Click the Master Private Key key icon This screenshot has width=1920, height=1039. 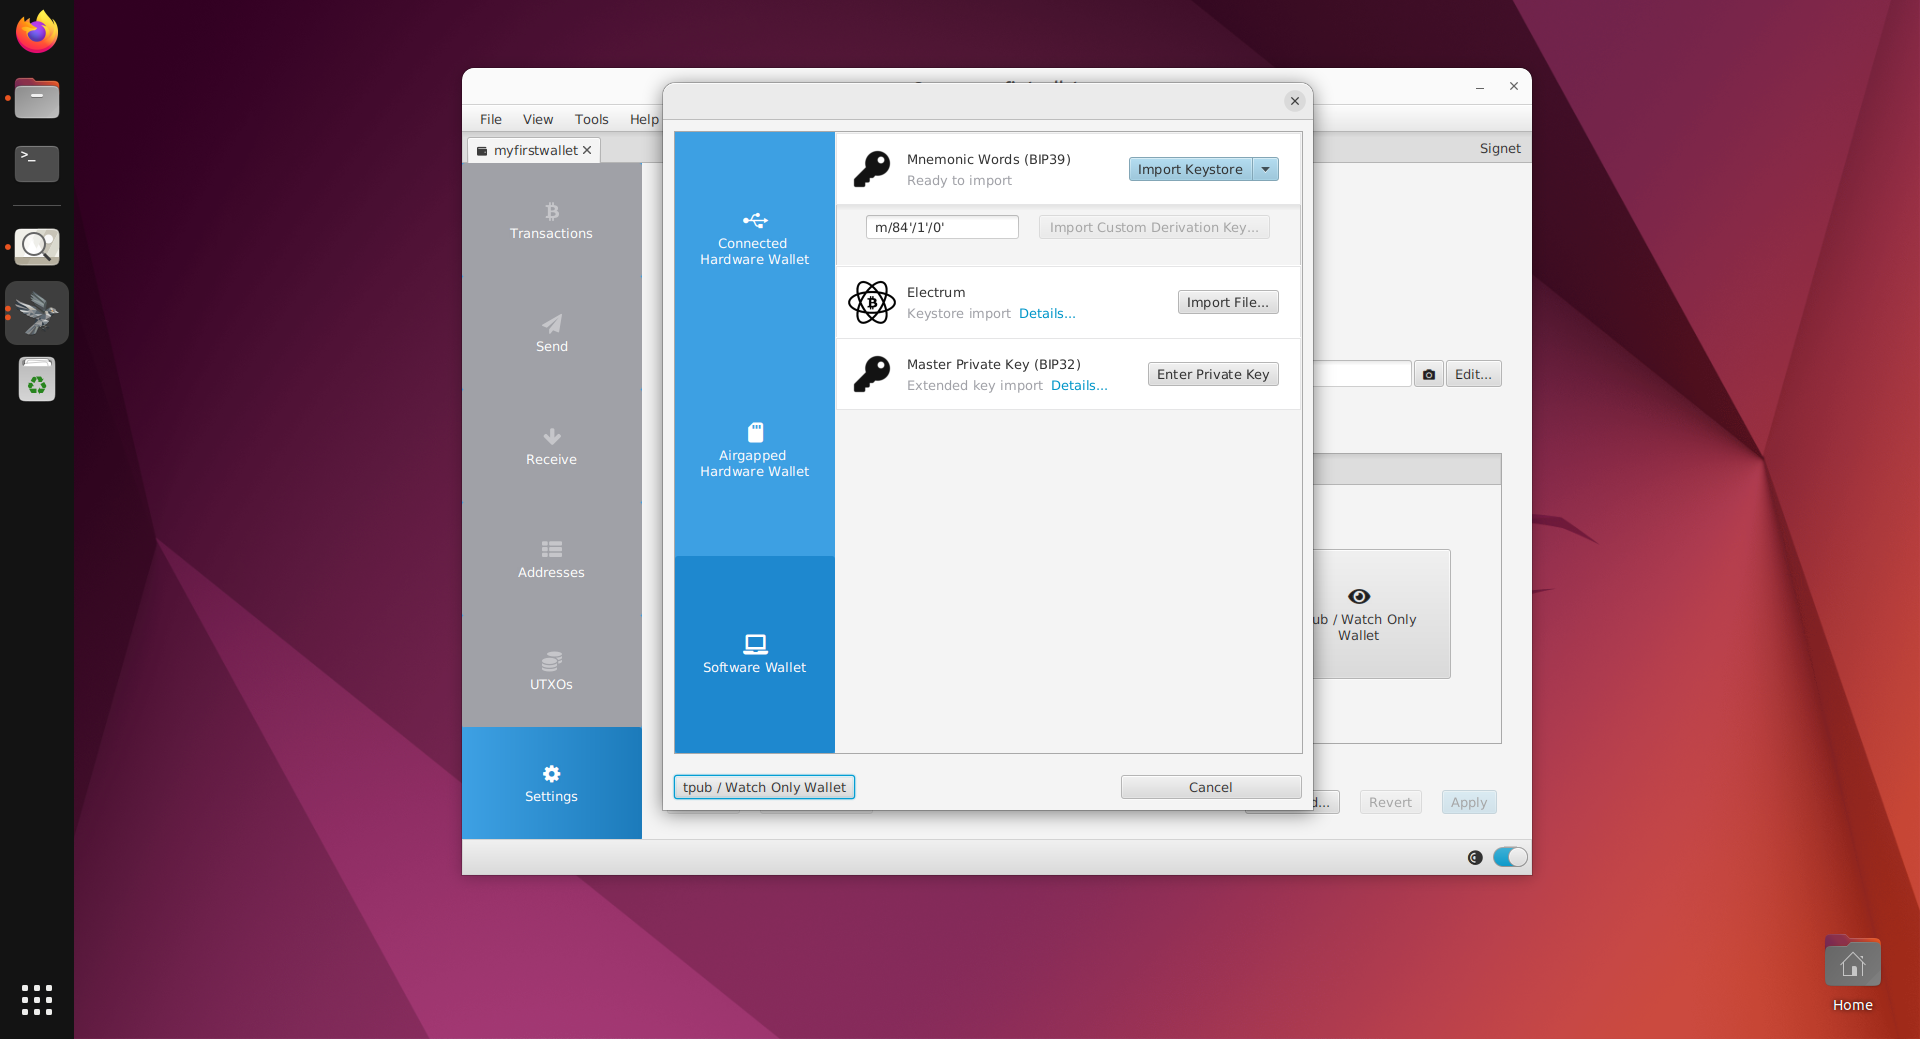coord(871,374)
